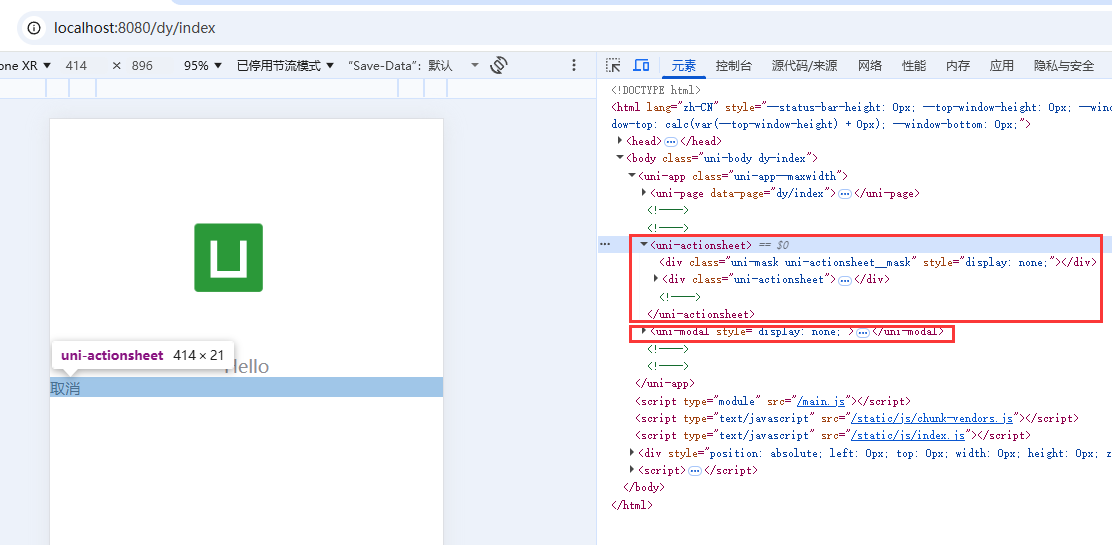Switch to the Console (控制台) tab

(x=733, y=66)
